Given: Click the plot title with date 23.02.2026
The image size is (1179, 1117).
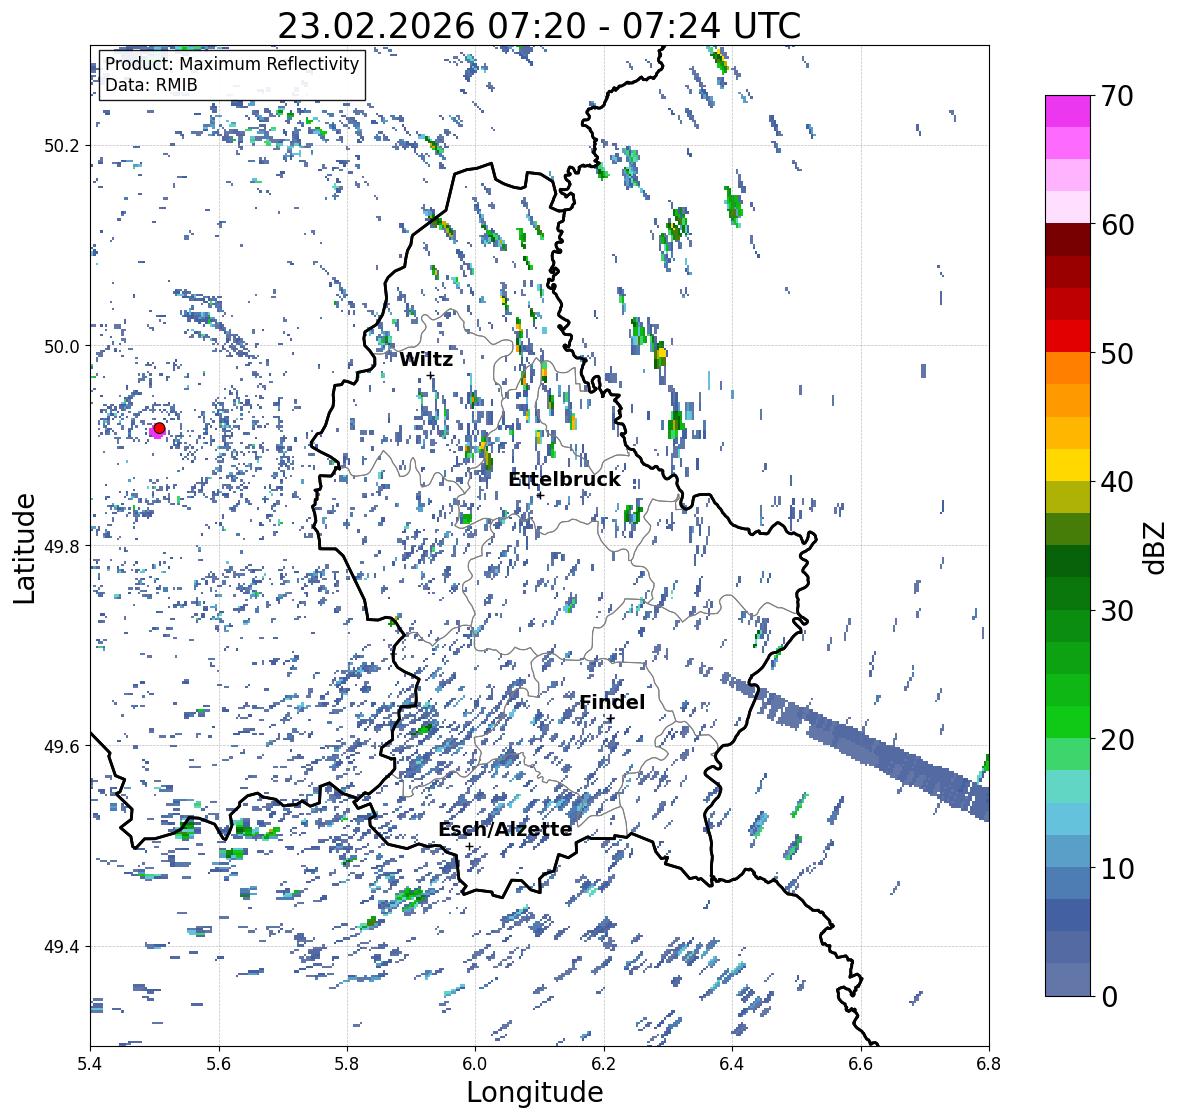Looking at the screenshot, I should [x=539, y=26].
